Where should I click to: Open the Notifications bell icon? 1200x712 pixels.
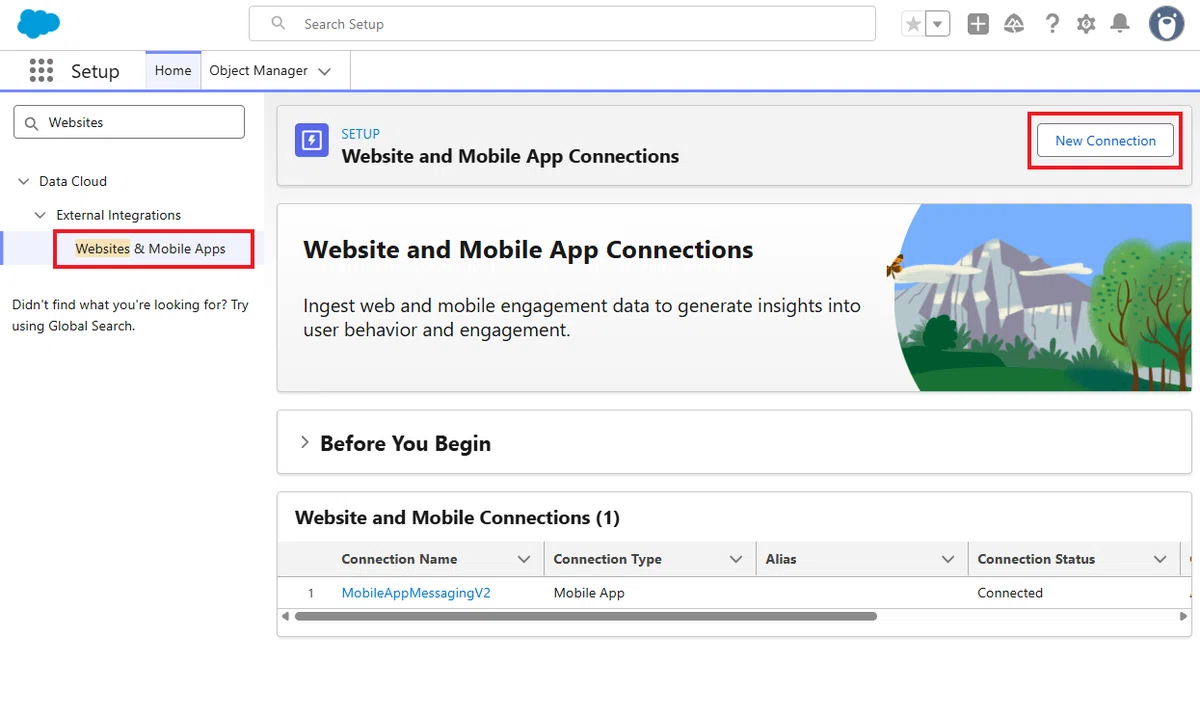tap(1121, 24)
